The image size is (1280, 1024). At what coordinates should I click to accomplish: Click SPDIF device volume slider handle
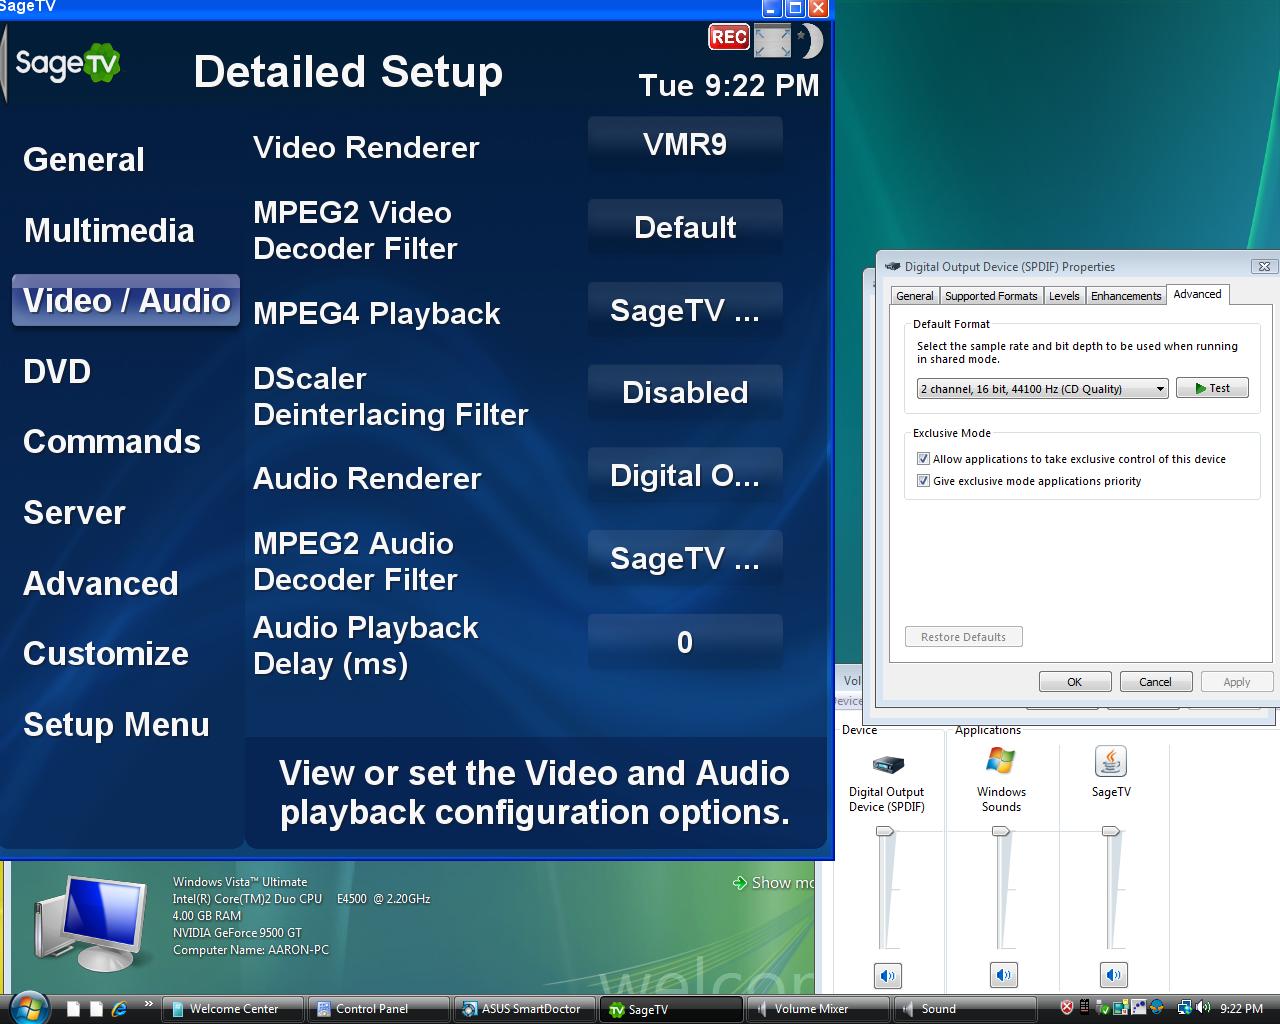[x=885, y=831]
